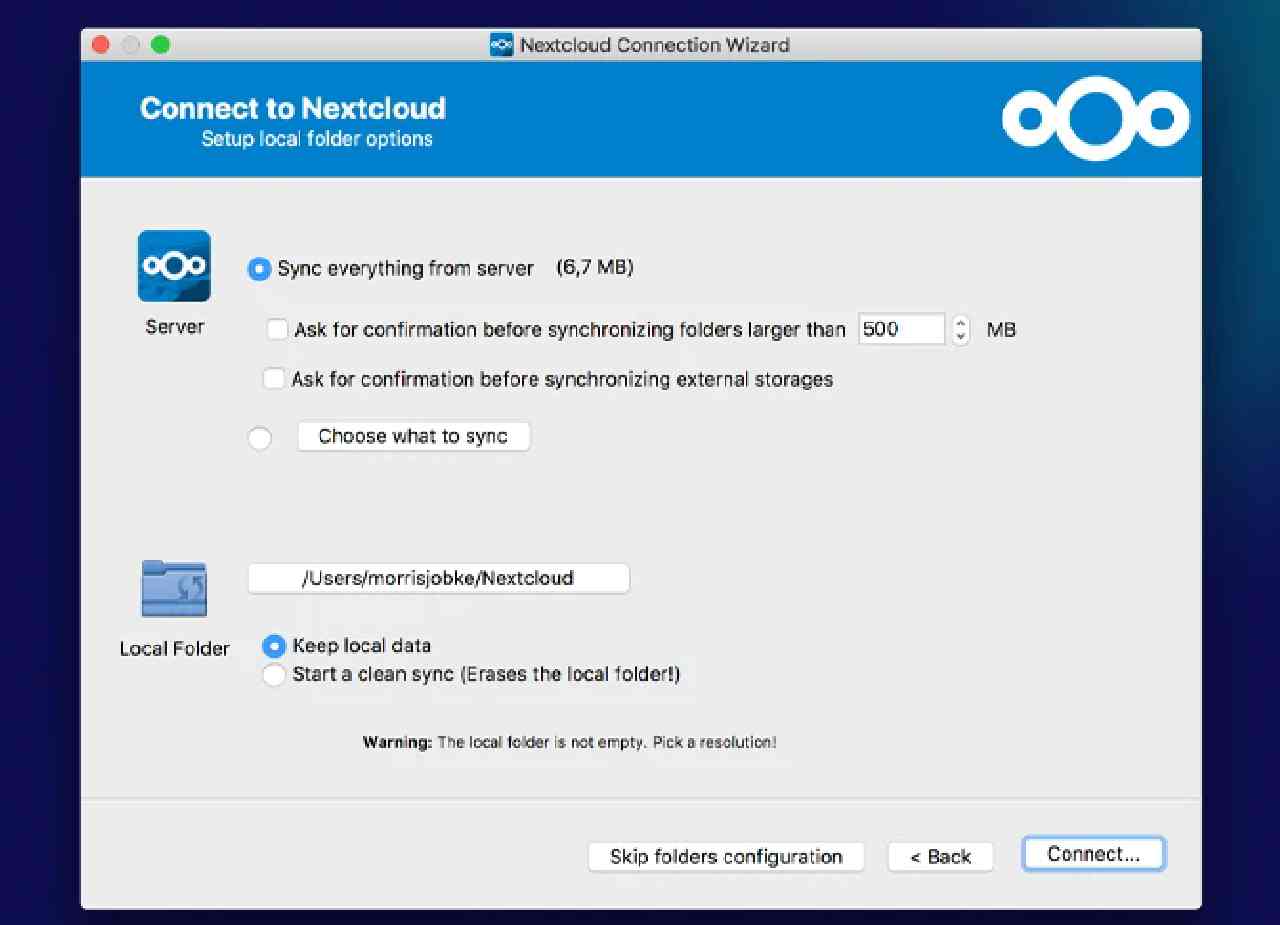Select Sync everything from server option
This screenshot has height=925, width=1280.
(259, 269)
